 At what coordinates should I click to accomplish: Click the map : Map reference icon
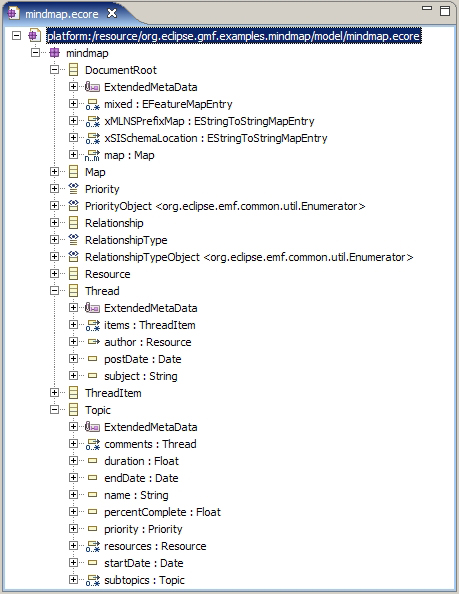click(92, 155)
